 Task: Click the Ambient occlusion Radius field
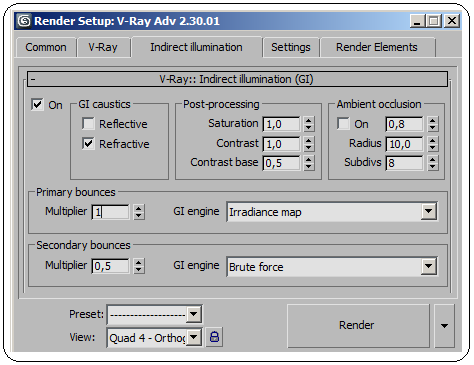[405, 144]
